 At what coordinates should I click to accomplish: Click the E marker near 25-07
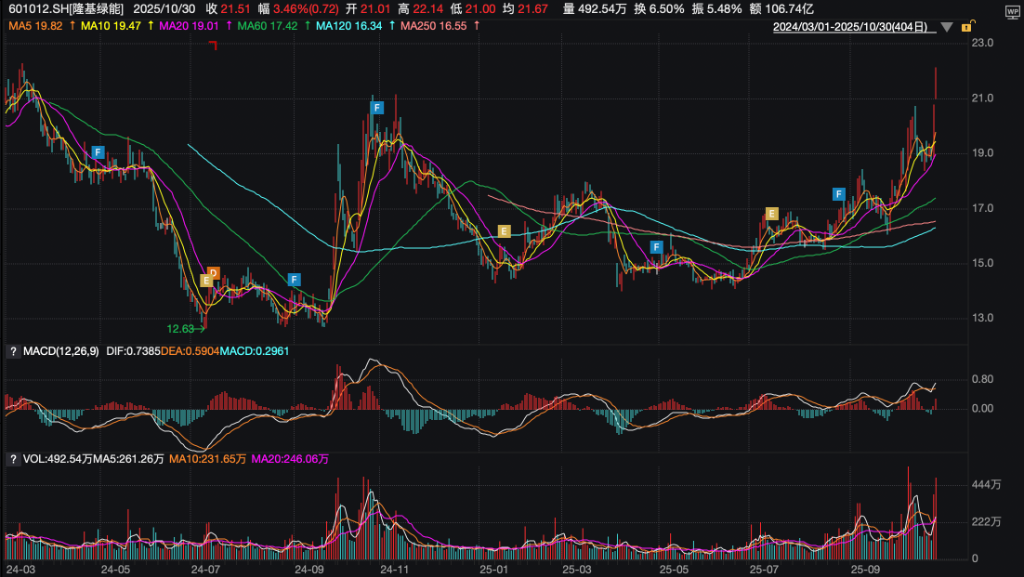(772, 213)
